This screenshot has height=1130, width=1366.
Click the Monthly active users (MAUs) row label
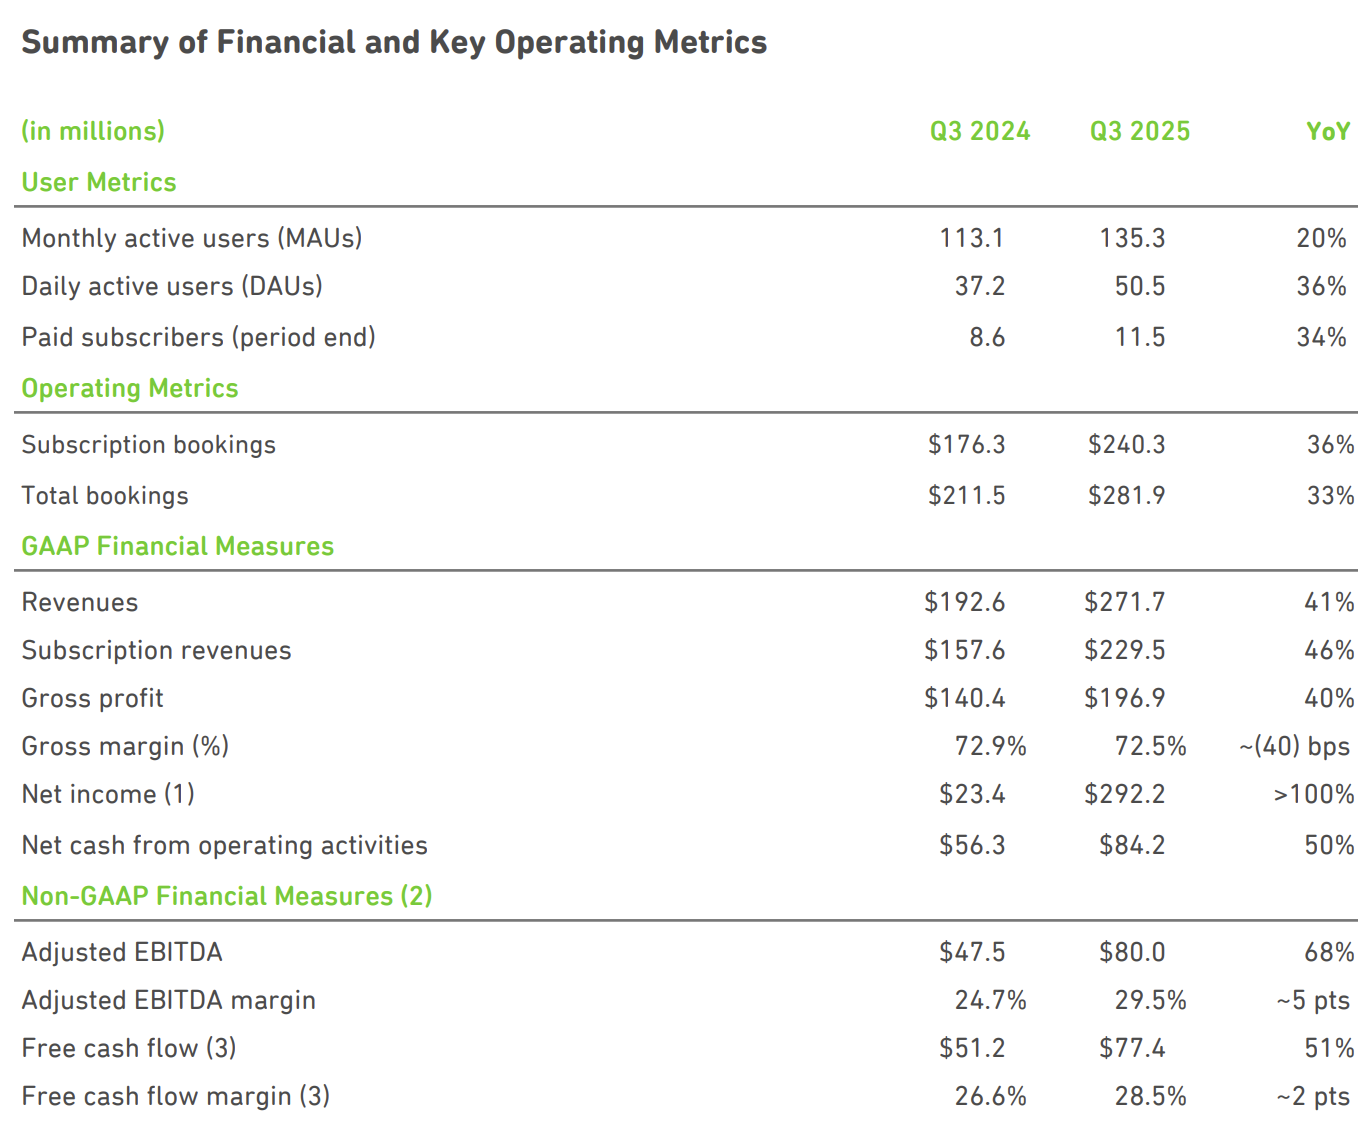[192, 238]
